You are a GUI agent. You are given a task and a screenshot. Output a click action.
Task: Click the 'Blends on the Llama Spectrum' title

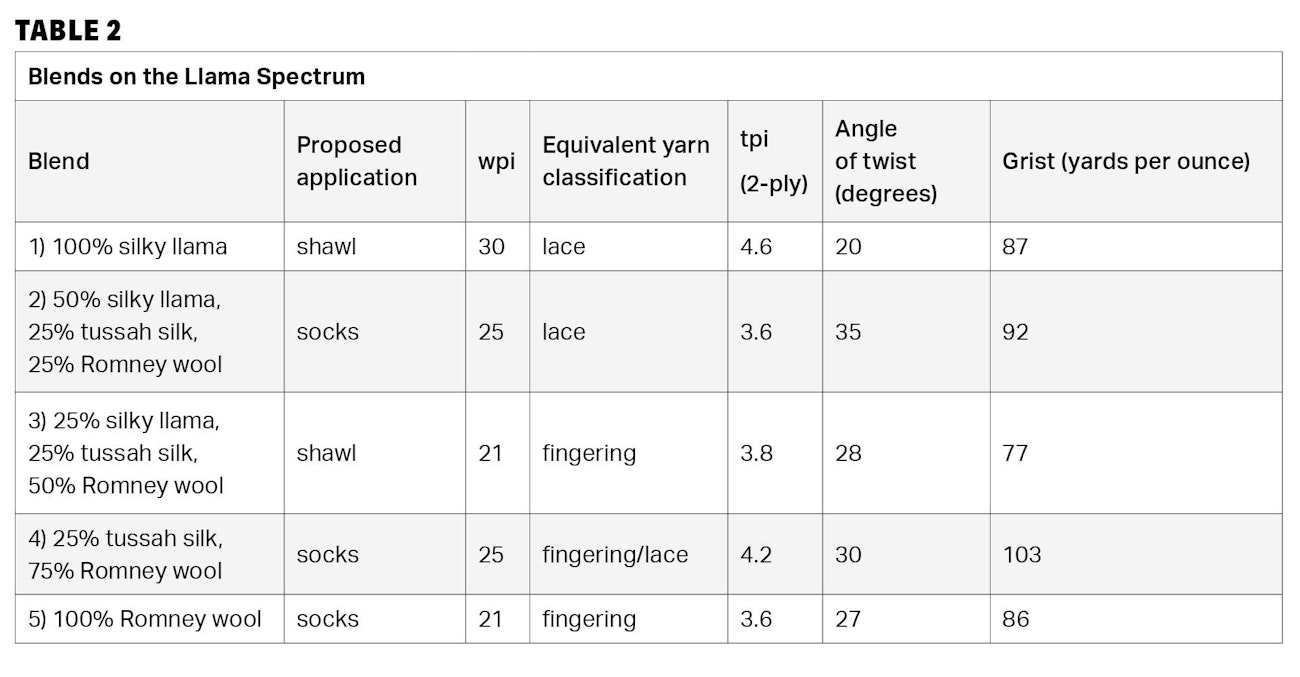tap(196, 77)
